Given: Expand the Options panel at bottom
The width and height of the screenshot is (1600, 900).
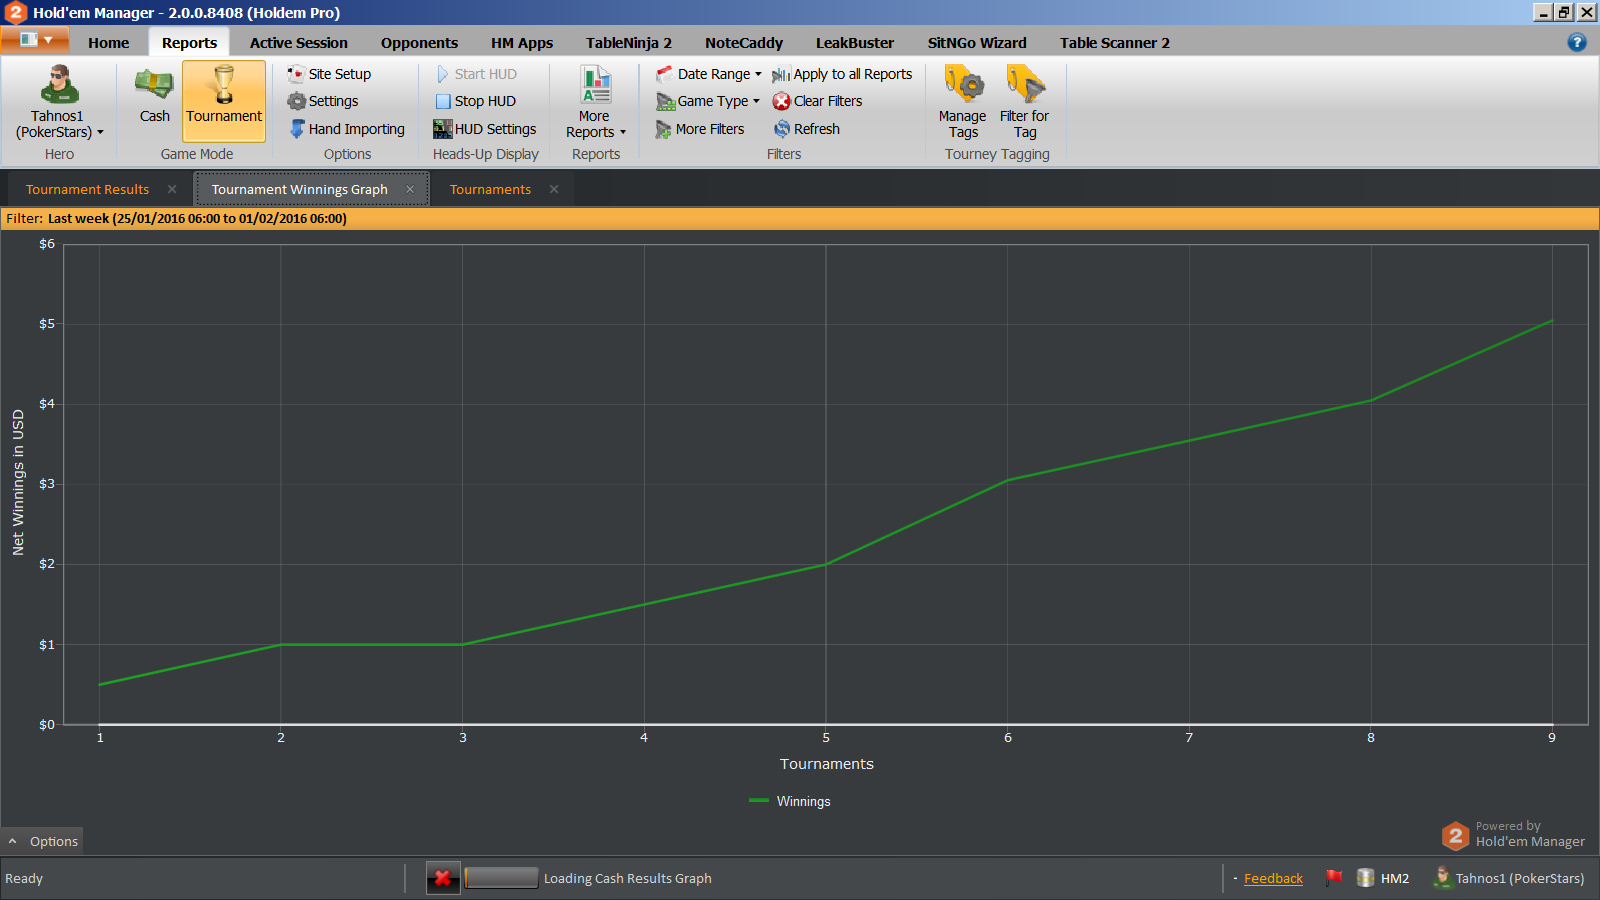Looking at the screenshot, I should coord(43,842).
